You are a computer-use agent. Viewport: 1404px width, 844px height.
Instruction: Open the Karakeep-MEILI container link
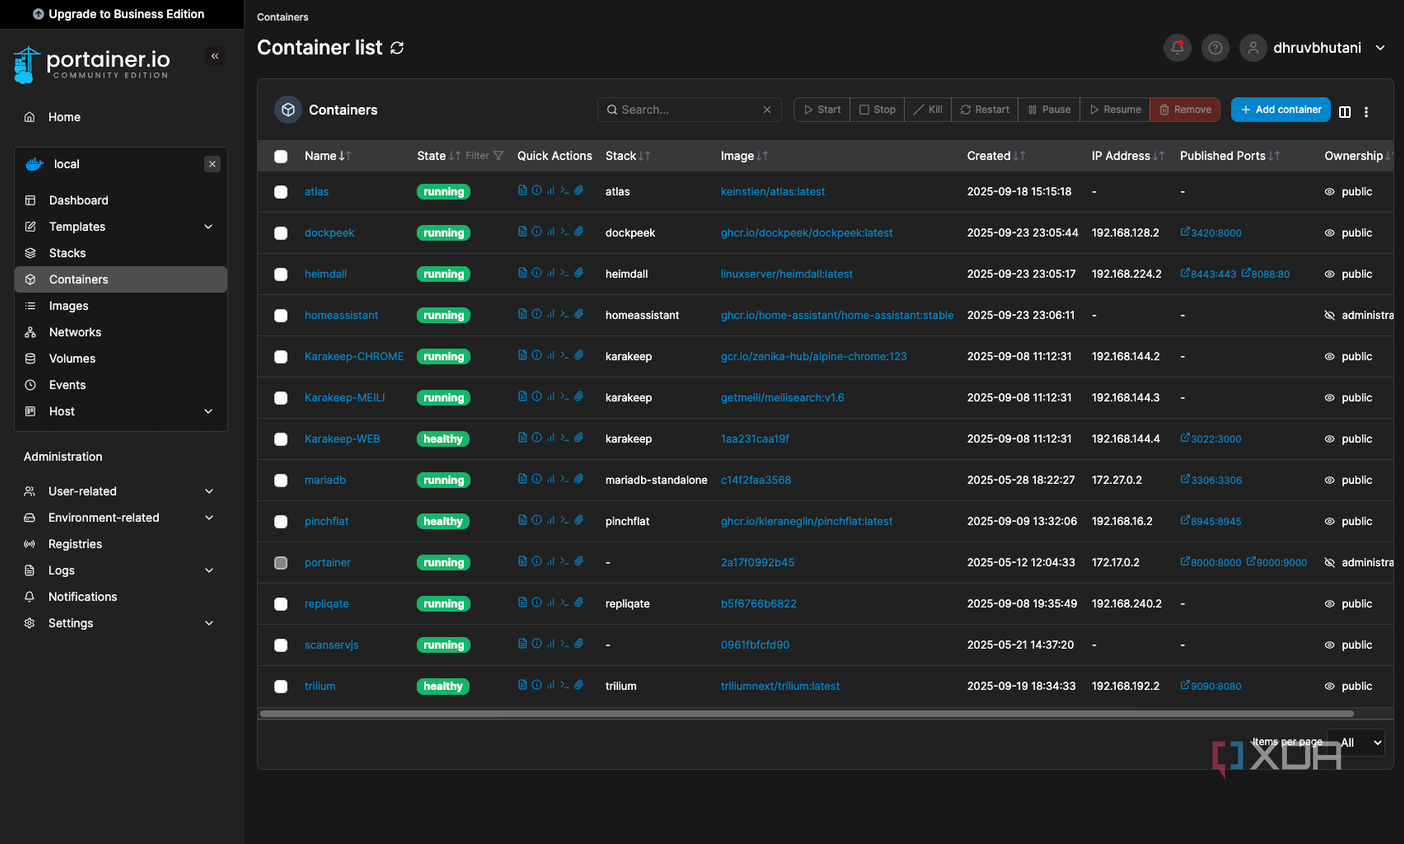[x=345, y=397]
